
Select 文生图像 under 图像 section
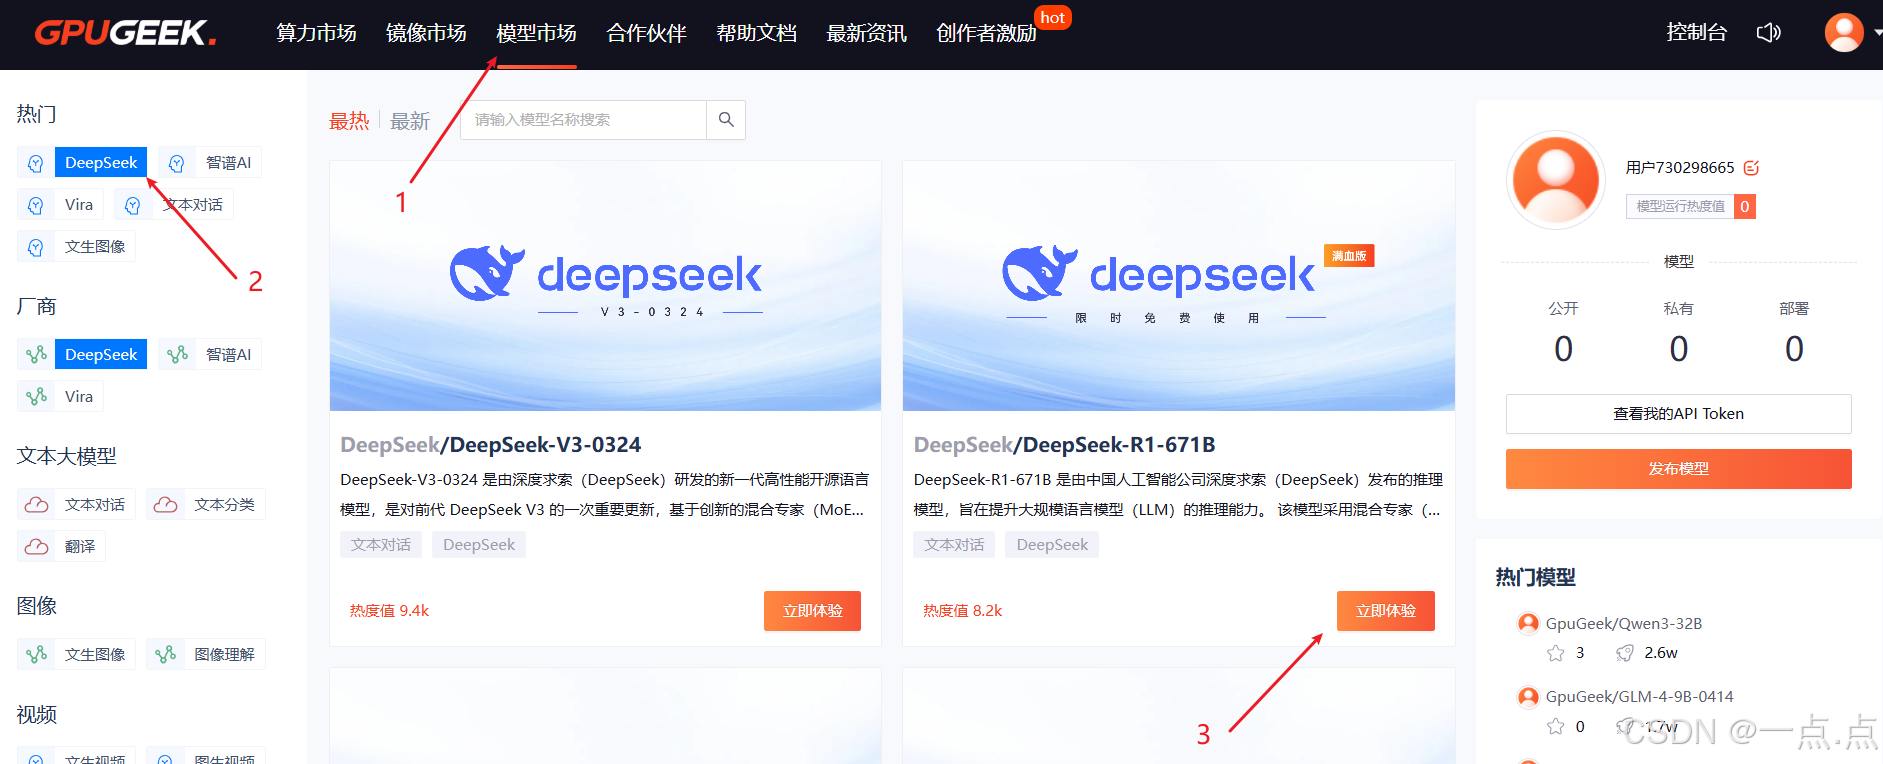pos(95,654)
